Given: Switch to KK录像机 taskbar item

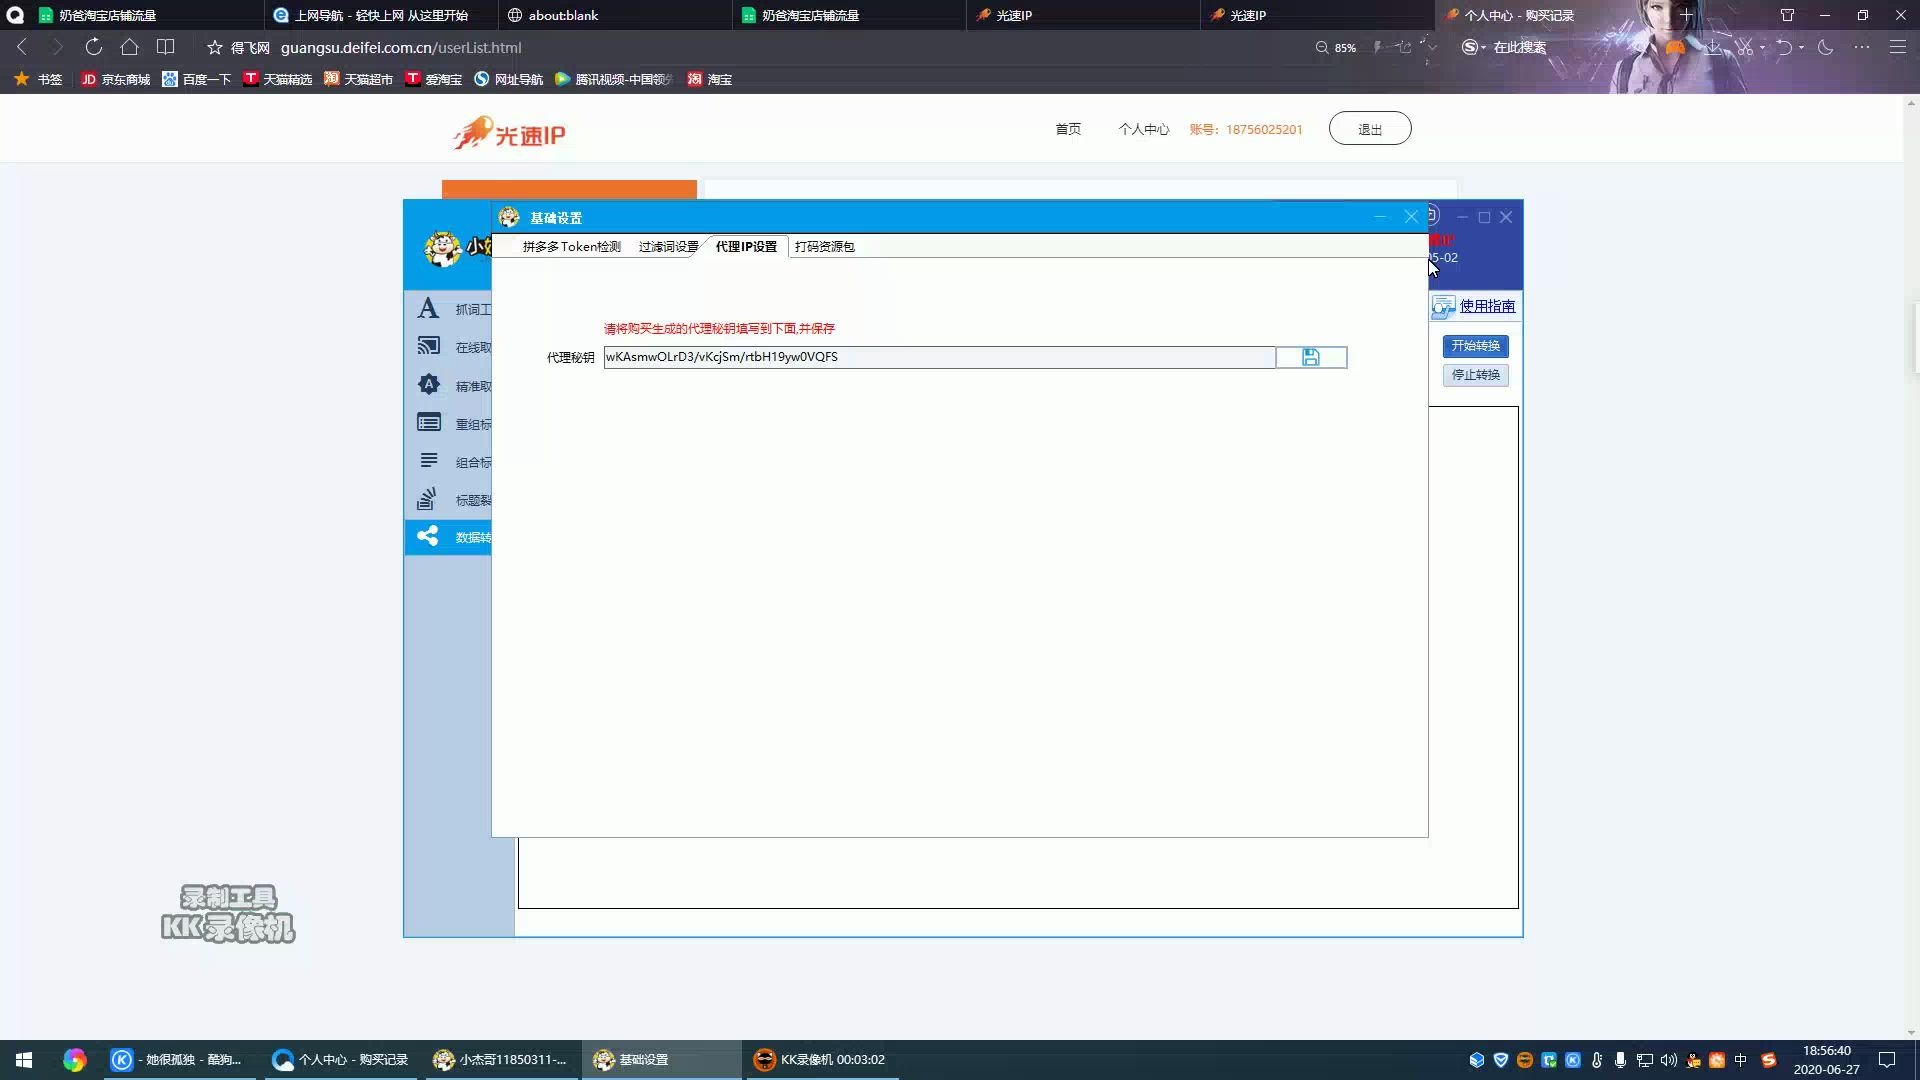Looking at the screenshot, I should (820, 1060).
